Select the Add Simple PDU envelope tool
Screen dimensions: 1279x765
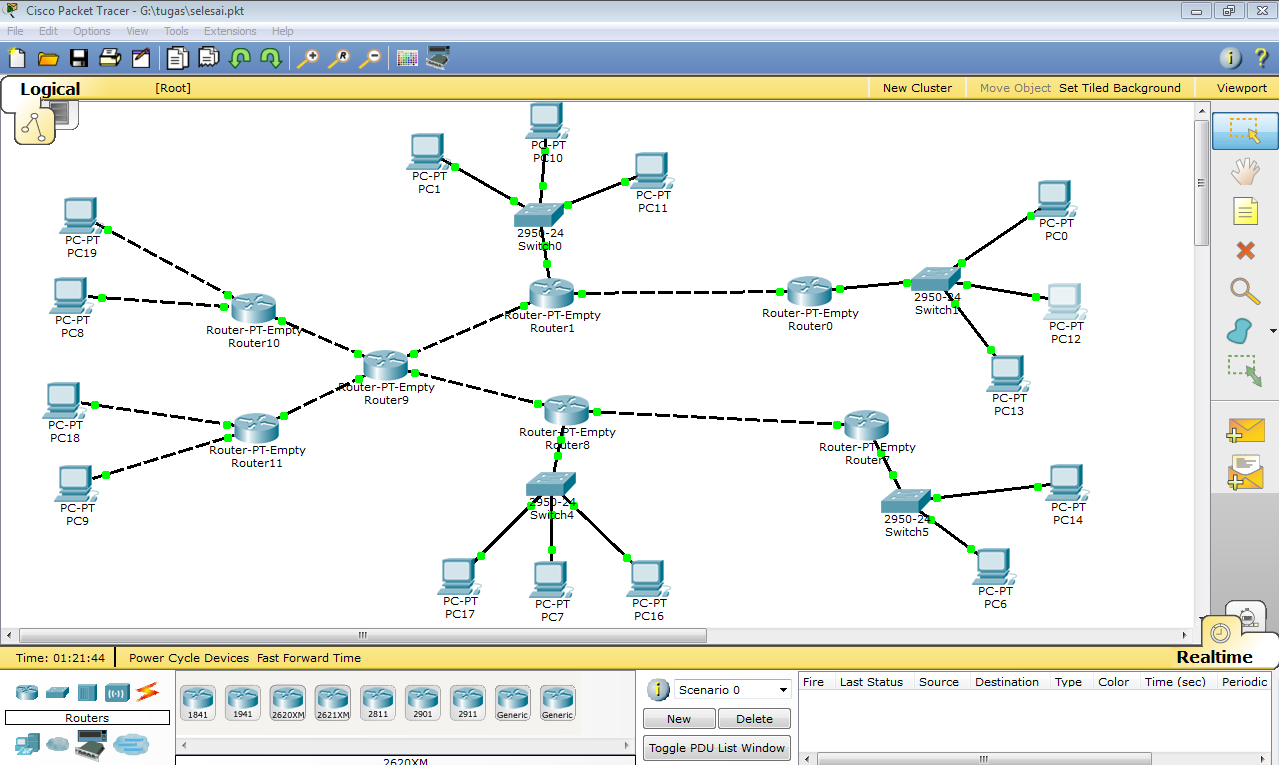pos(1244,429)
